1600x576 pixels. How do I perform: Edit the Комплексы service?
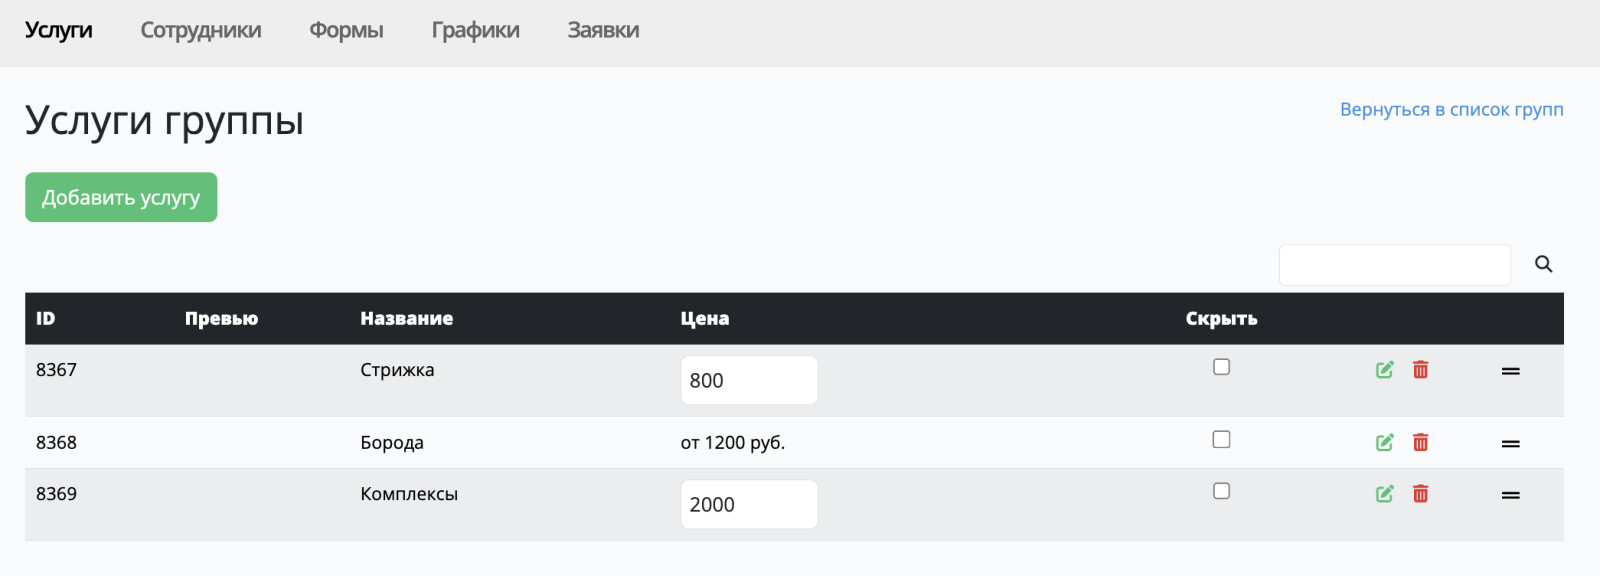tap(1384, 494)
